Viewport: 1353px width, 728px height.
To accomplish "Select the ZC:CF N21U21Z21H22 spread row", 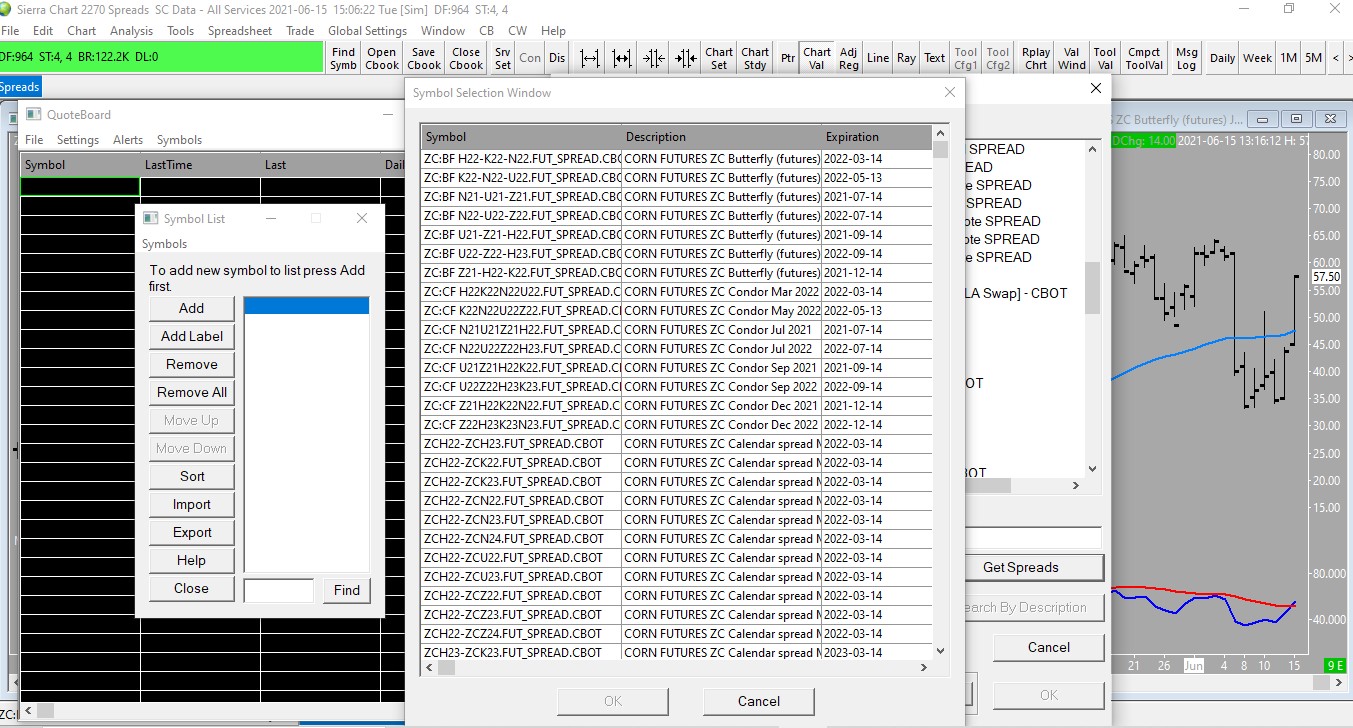I will point(520,330).
